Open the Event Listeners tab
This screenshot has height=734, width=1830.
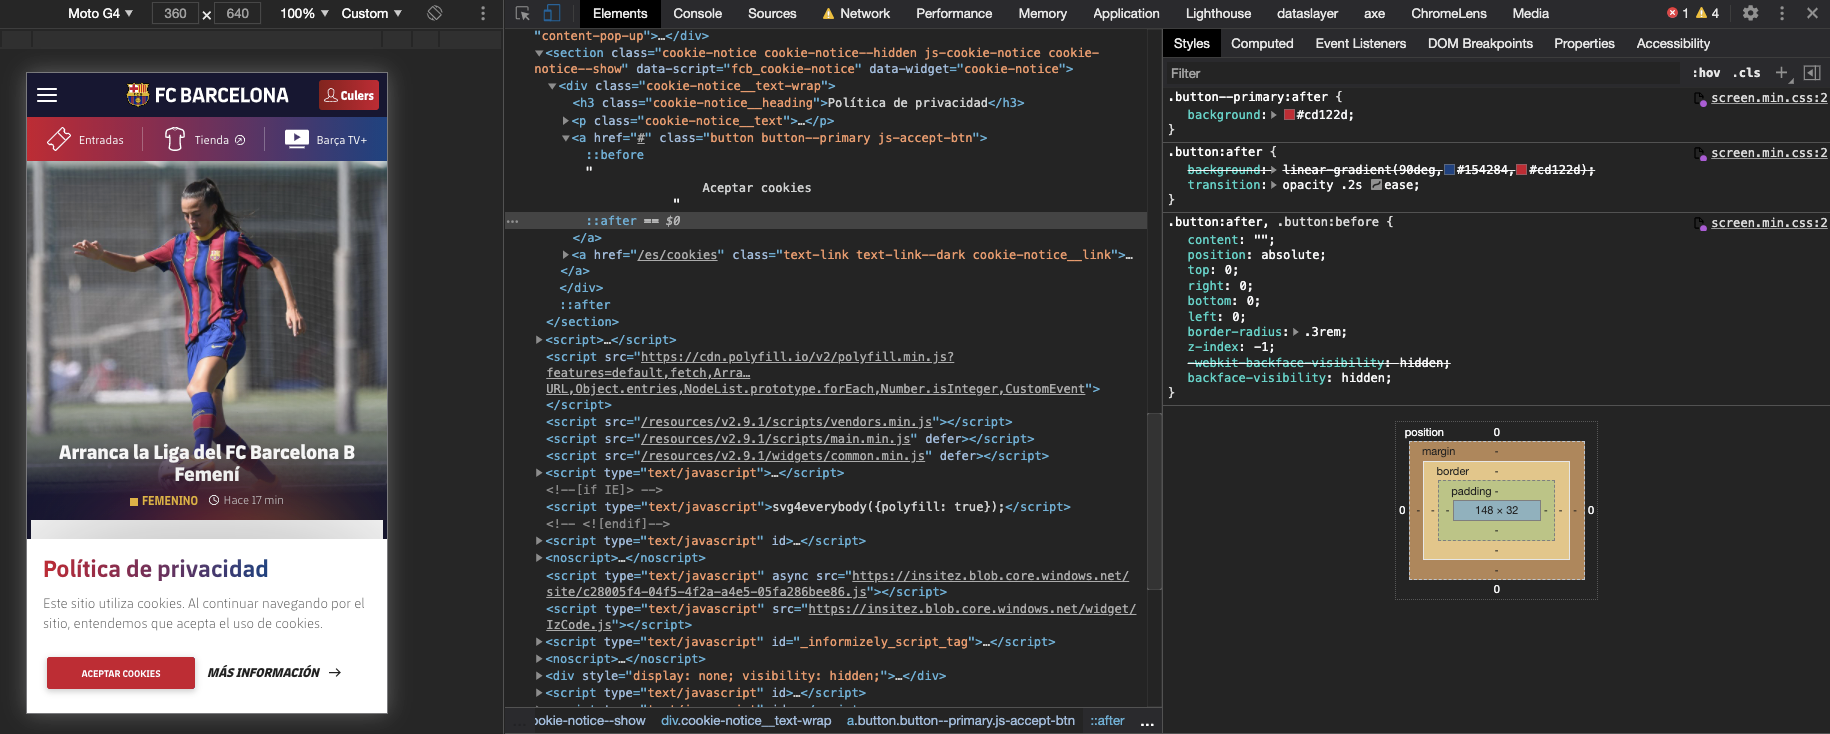[x=1360, y=43]
